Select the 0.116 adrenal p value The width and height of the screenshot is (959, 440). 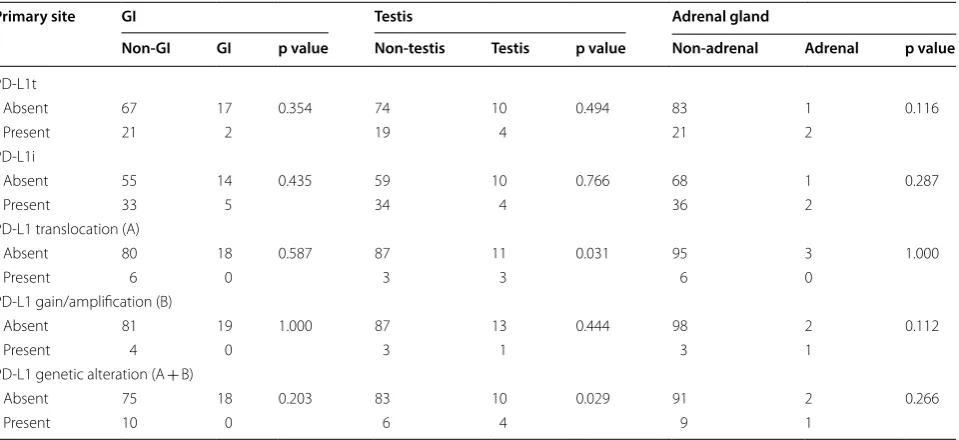922,108
